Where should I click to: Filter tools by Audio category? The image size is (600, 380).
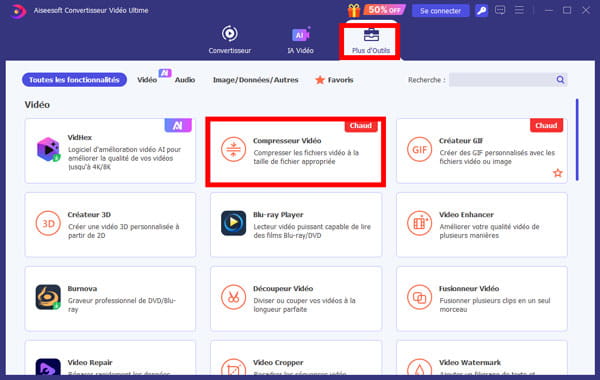(x=185, y=80)
